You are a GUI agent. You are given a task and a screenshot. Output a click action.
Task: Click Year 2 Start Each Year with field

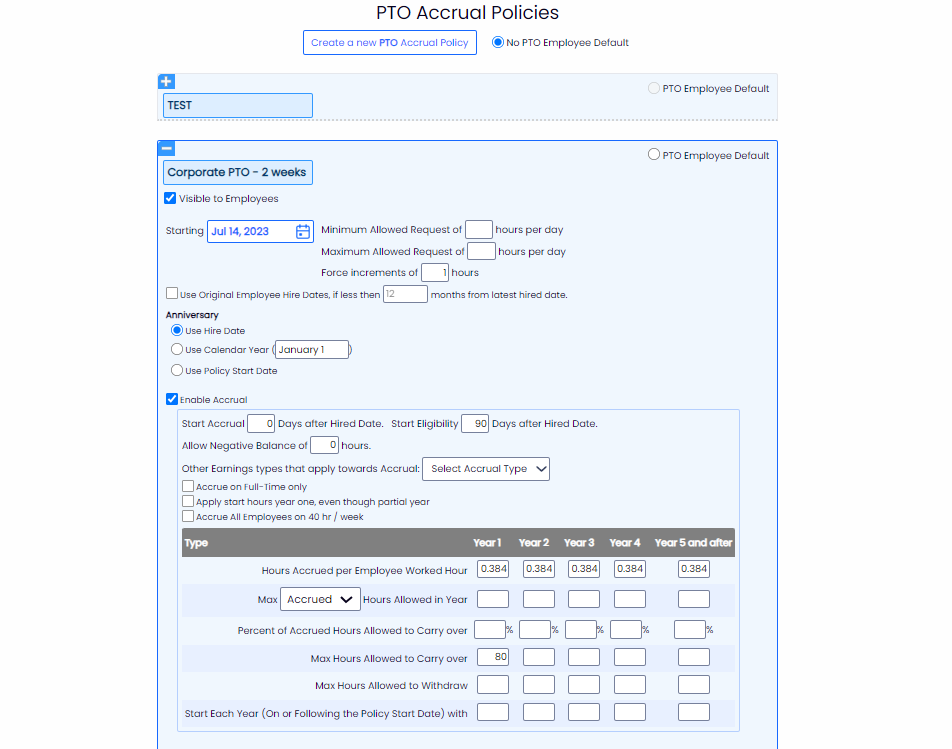tap(539, 712)
